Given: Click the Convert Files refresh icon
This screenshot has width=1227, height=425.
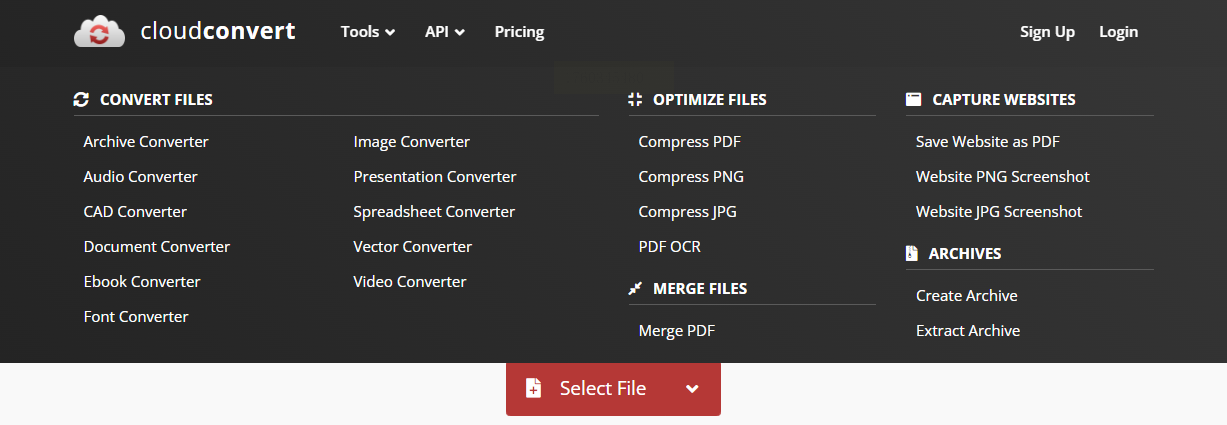Looking at the screenshot, I should click(82, 100).
